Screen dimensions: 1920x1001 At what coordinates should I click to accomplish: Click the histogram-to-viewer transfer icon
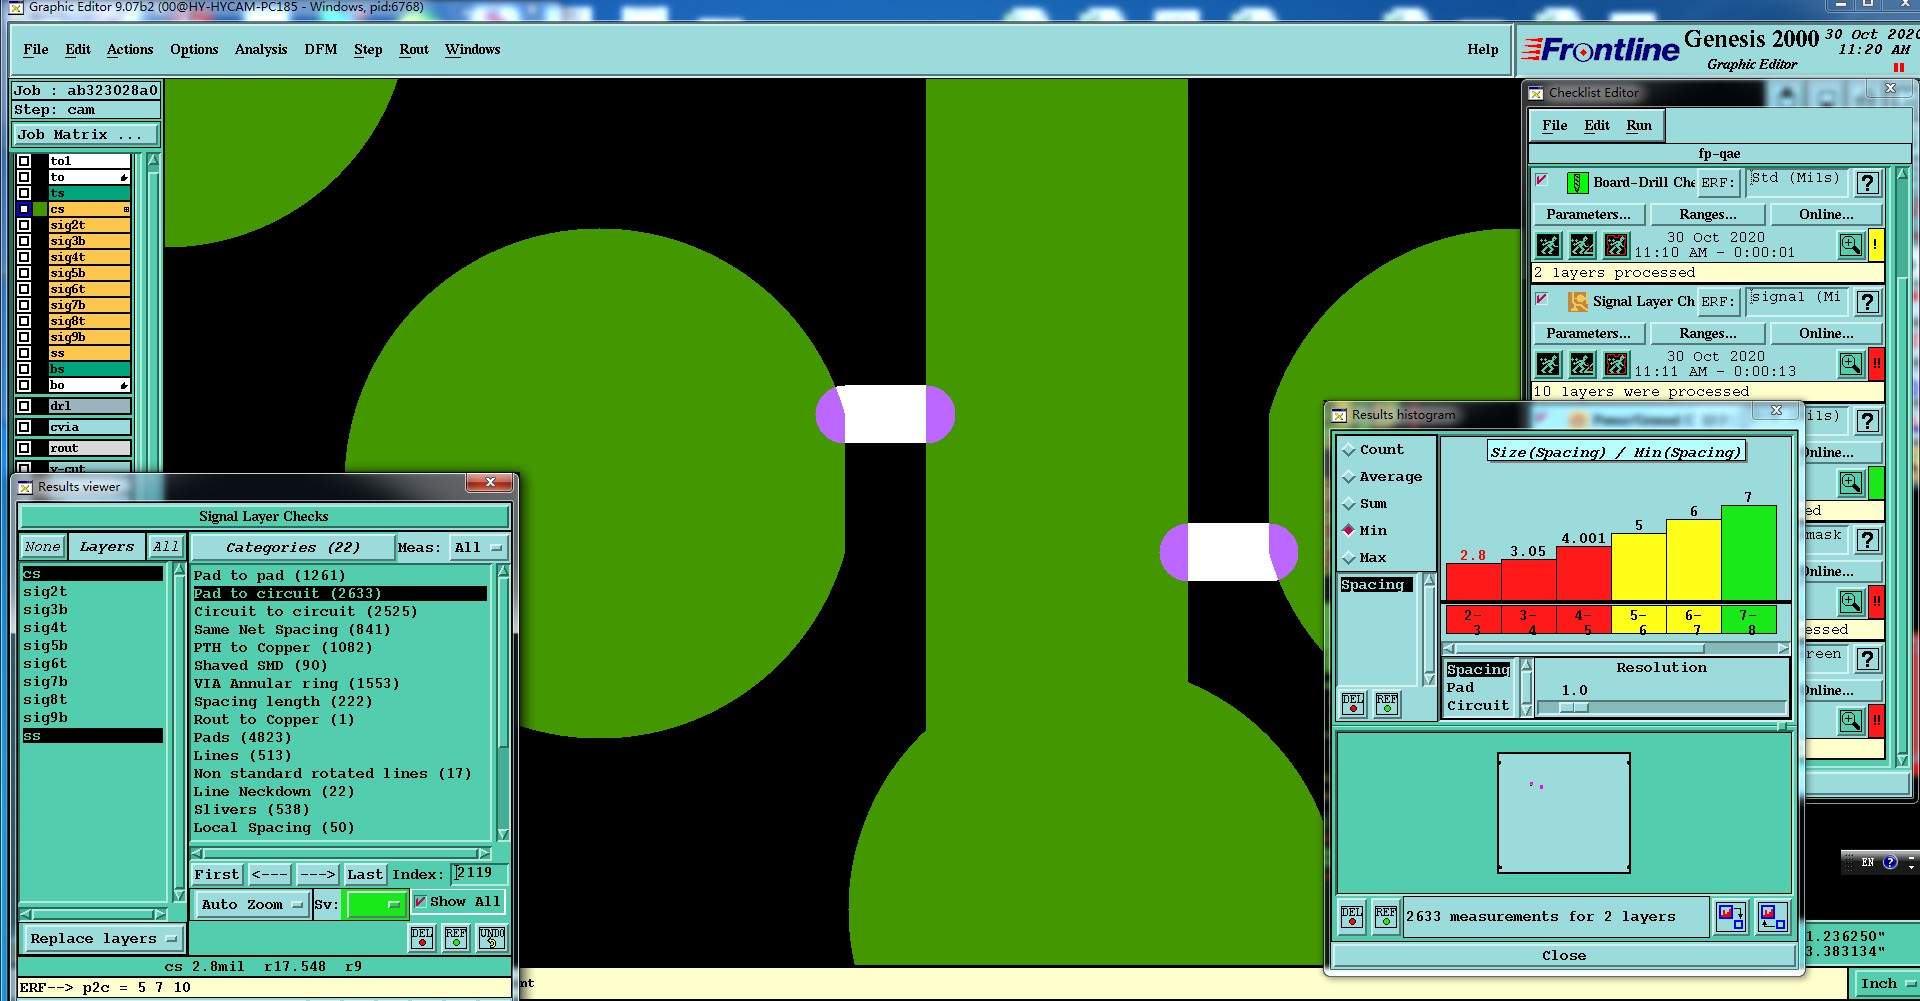click(x=1731, y=916)
